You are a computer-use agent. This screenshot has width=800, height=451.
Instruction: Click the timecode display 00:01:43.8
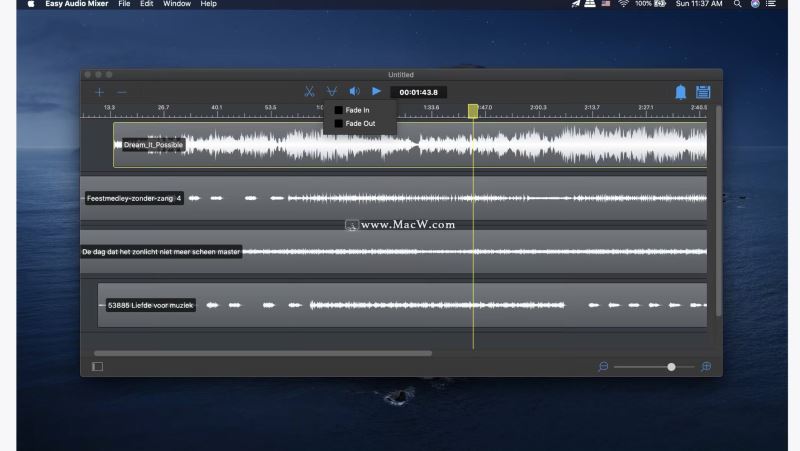(x=418, y=92)
